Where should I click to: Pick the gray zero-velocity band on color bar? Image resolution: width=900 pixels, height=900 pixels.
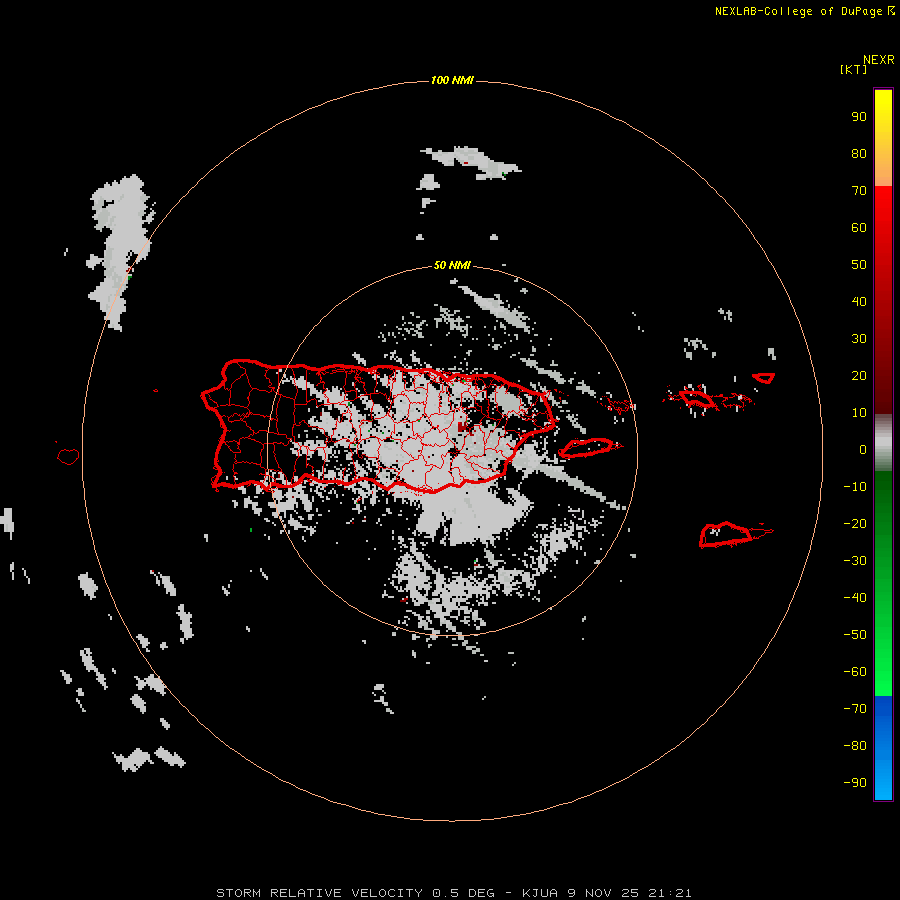pos(883,443)
